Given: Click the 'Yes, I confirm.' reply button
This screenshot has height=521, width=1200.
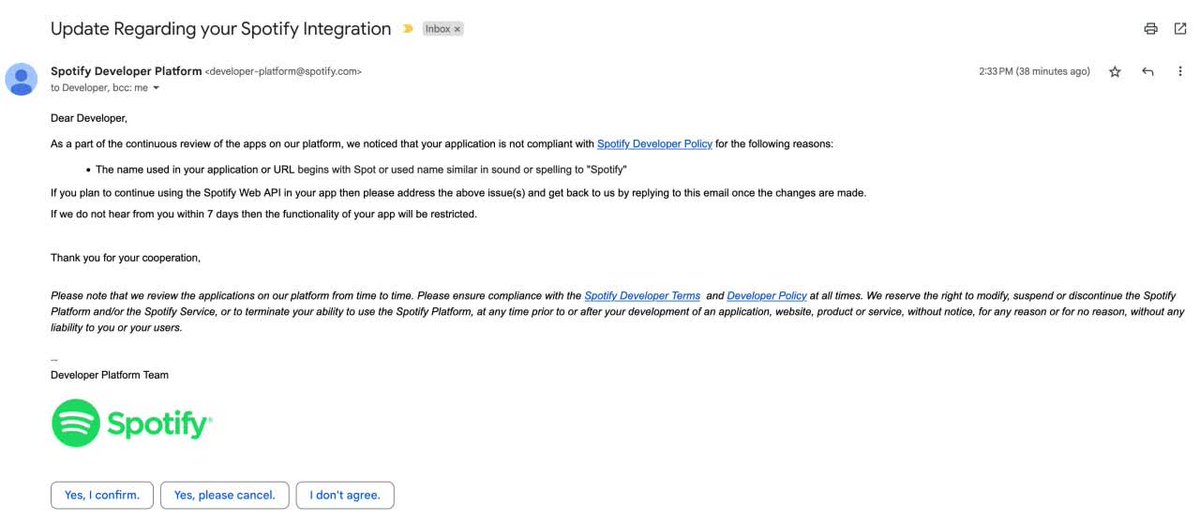Looking at the screenshot, I should [x=102, y=495].
